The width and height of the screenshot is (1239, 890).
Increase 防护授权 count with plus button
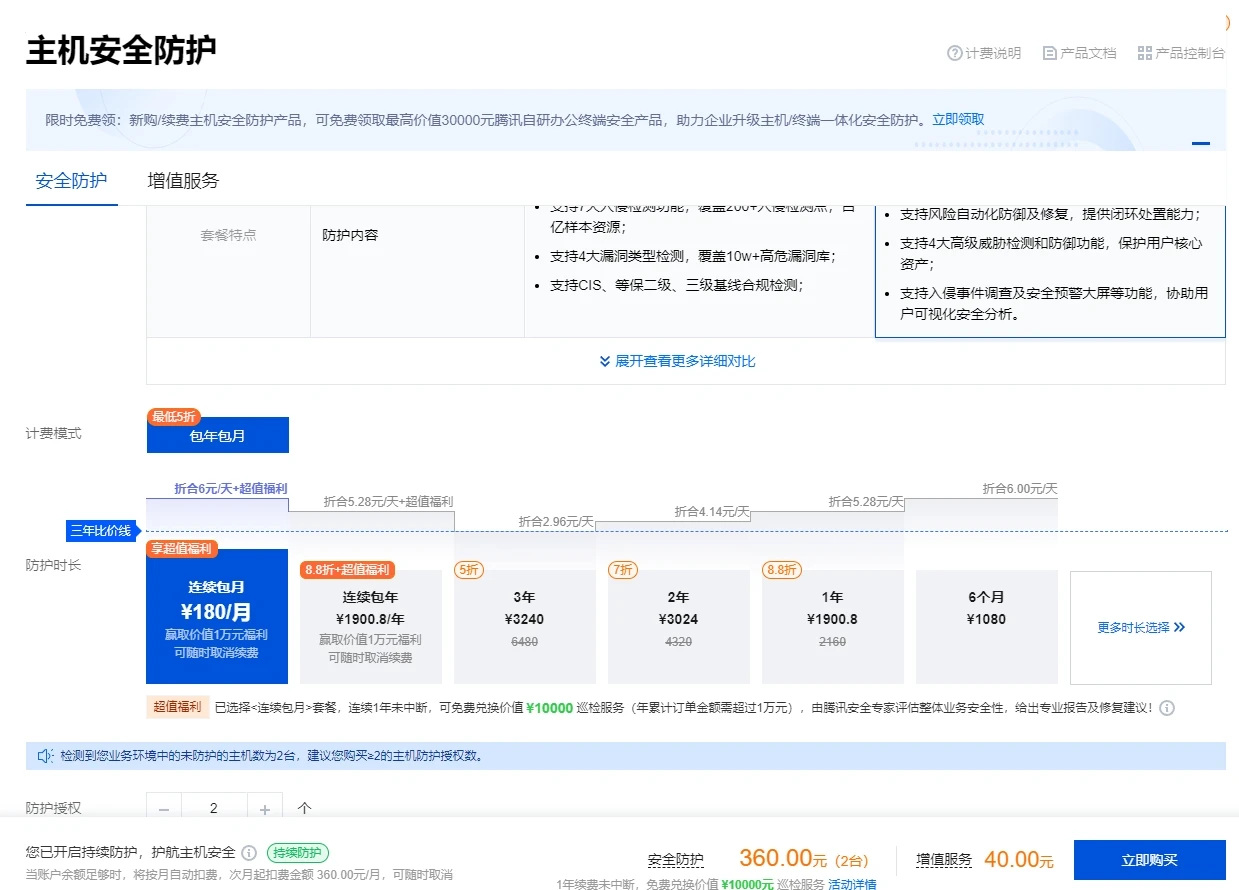point(265,808)
